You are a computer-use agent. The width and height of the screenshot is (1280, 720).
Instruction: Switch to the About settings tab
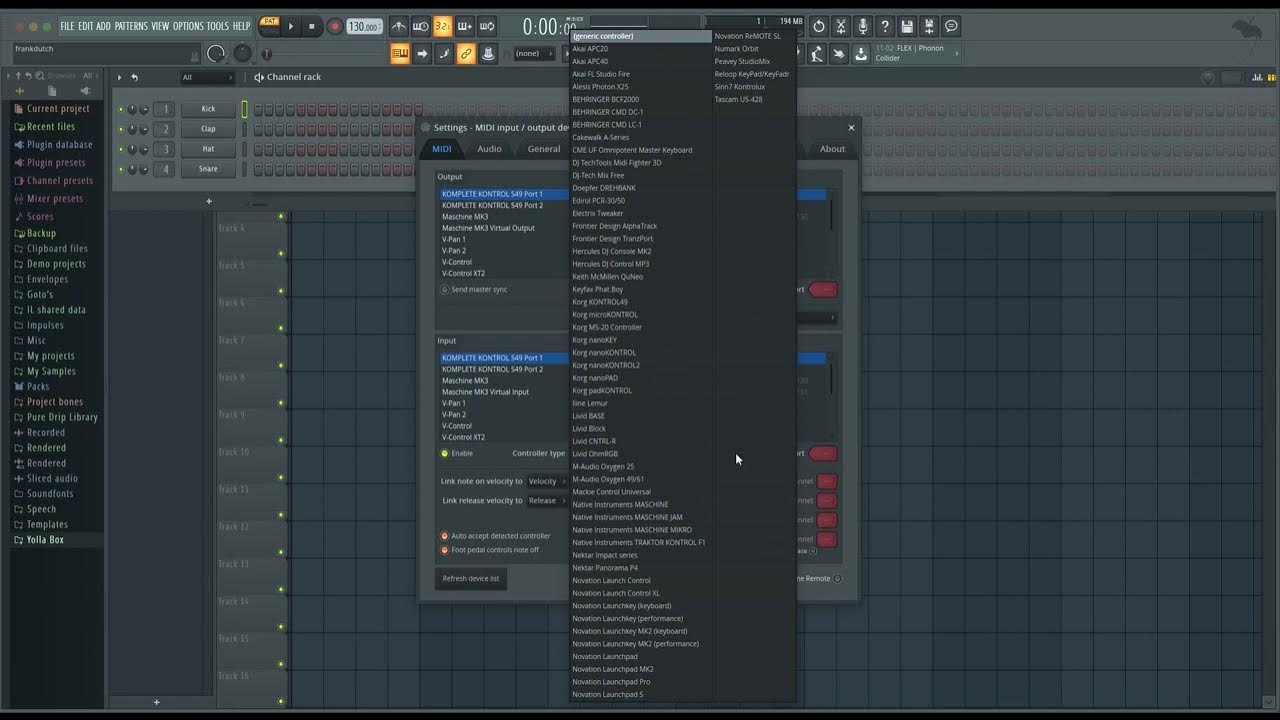click(833, 149)
